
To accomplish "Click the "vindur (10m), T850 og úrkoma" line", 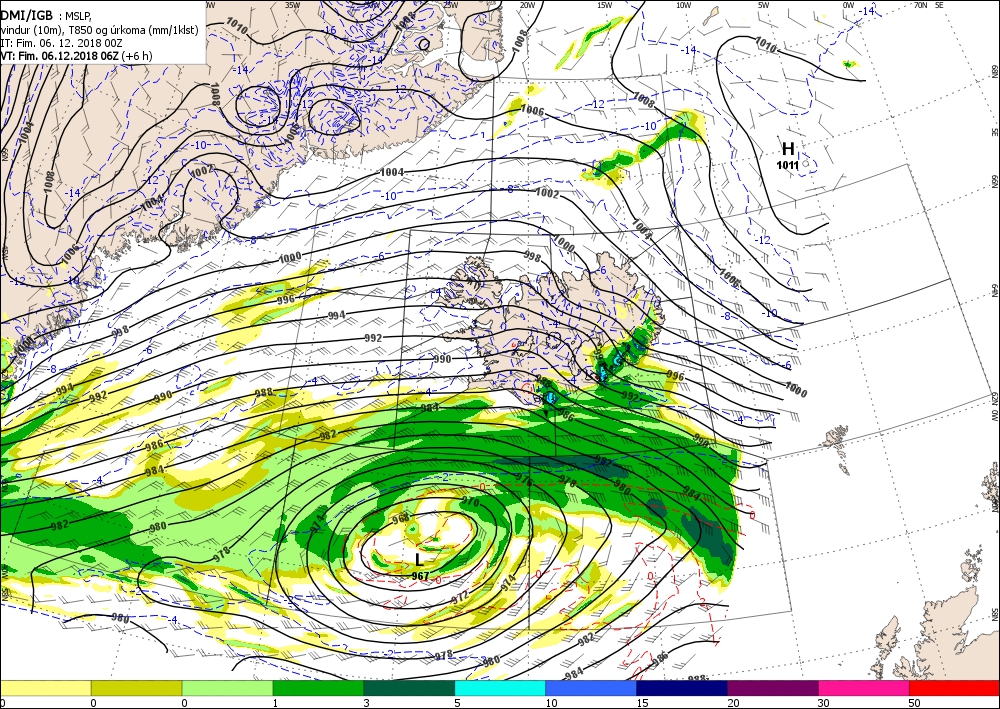I will [x=99, y=30].
